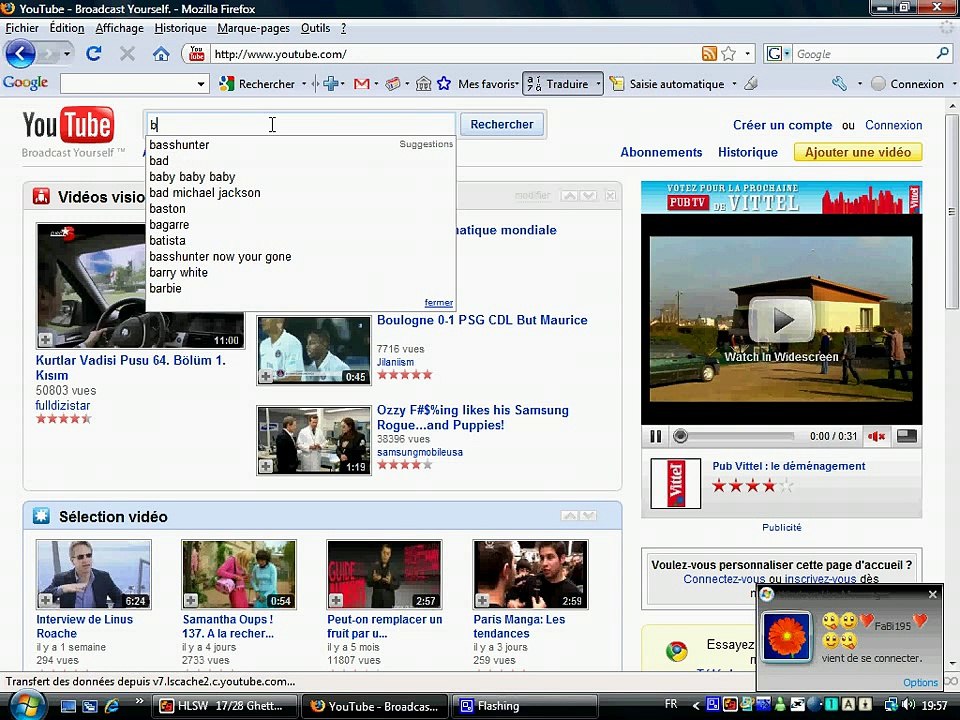The width and height of the screenshot is (960, 720).
Task: Add Ozzy Samsung video to queue
Action: click(266, 466)
